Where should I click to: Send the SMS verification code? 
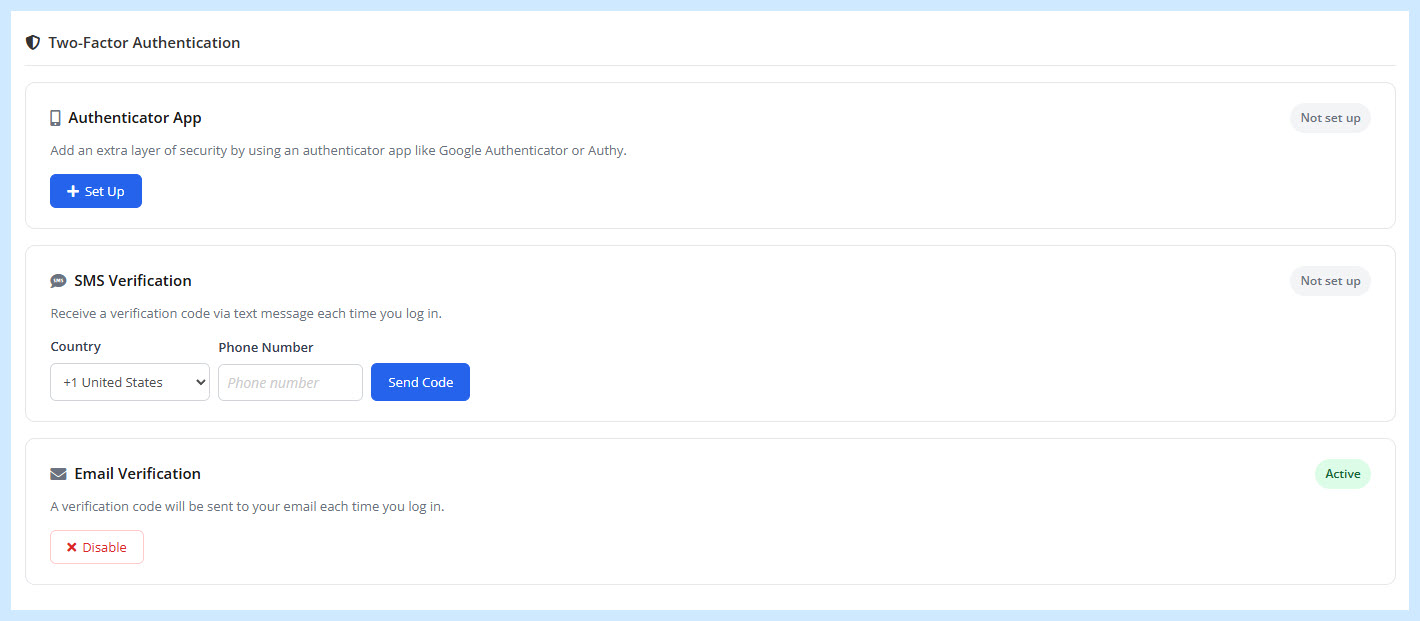[x=420, y=382]
